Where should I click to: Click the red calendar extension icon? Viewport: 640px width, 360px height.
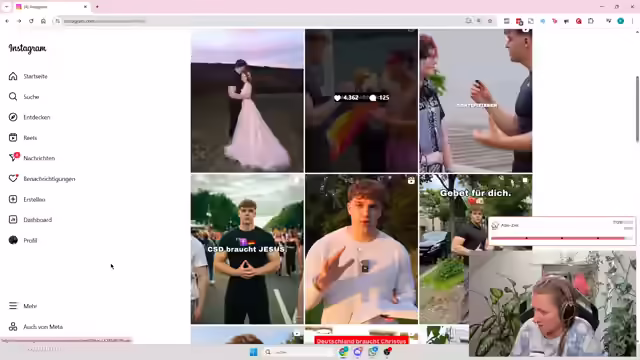pos(519,21)
